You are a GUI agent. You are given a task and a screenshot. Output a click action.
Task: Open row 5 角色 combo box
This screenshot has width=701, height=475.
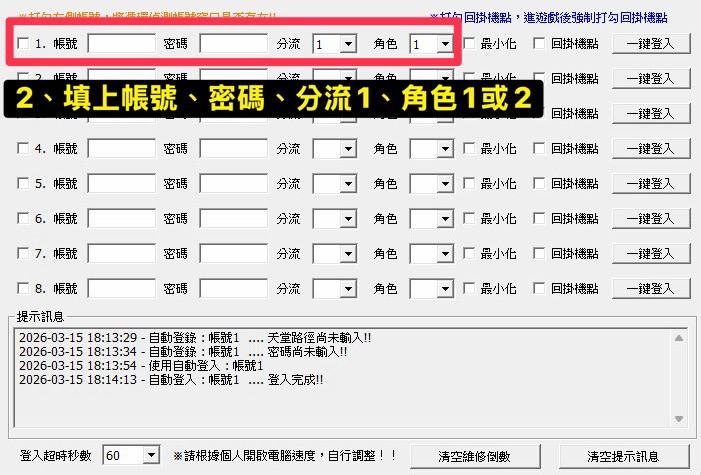click(x=445, y=183)
